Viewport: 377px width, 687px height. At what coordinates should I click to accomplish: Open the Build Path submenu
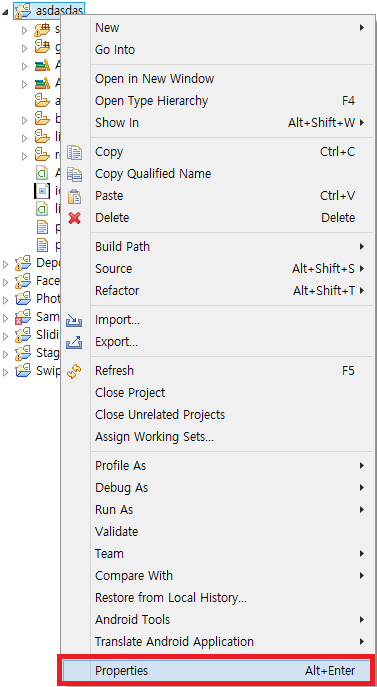[228, 247]
